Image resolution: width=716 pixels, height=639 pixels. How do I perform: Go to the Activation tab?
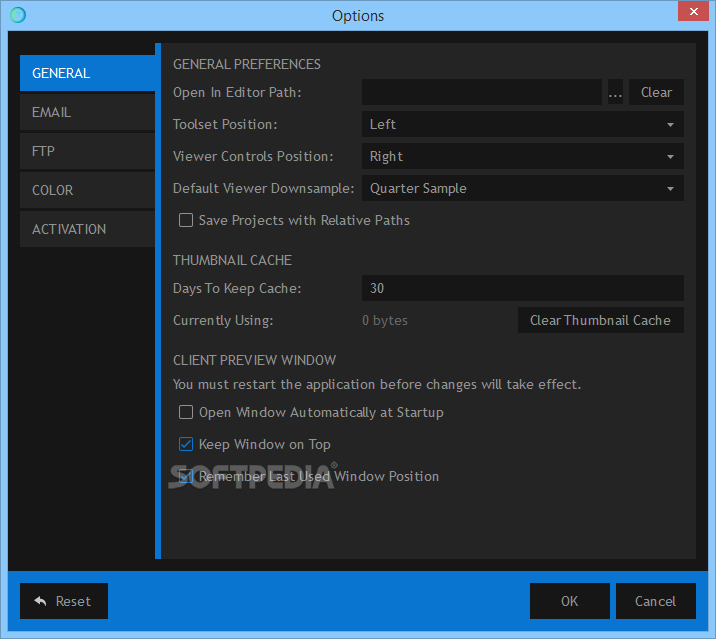point(87,229)
